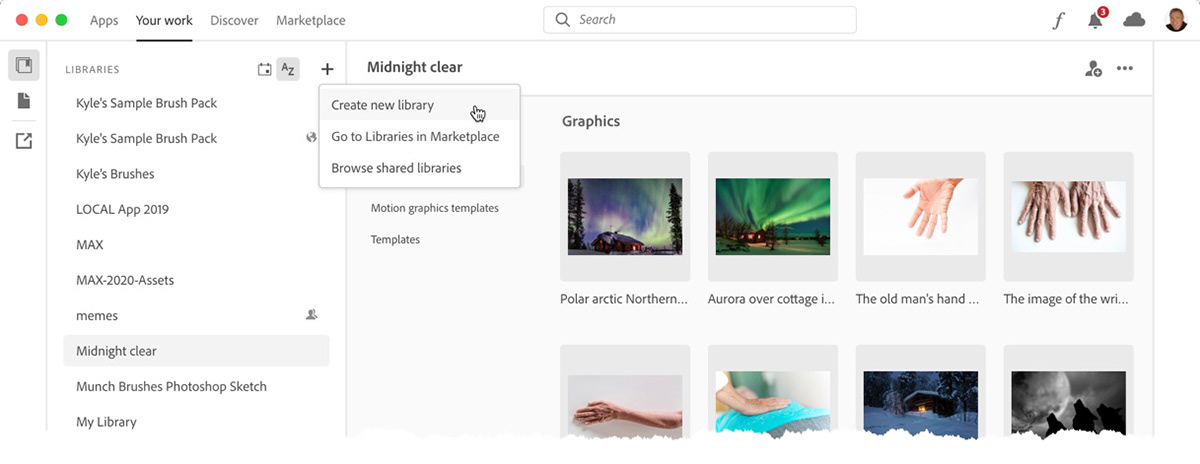Open The image of the wrinkled hands thumbnail
This screenshot has width=1200, height=464.
[1068, 216]
